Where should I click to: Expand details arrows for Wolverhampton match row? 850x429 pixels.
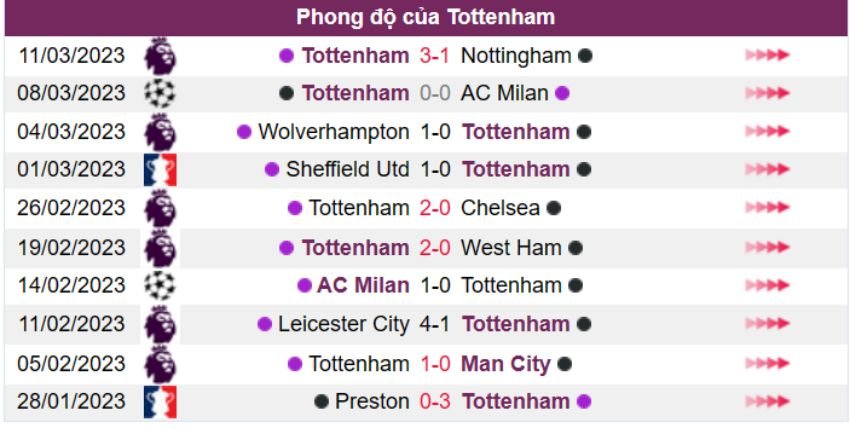(x=767, y=132)
